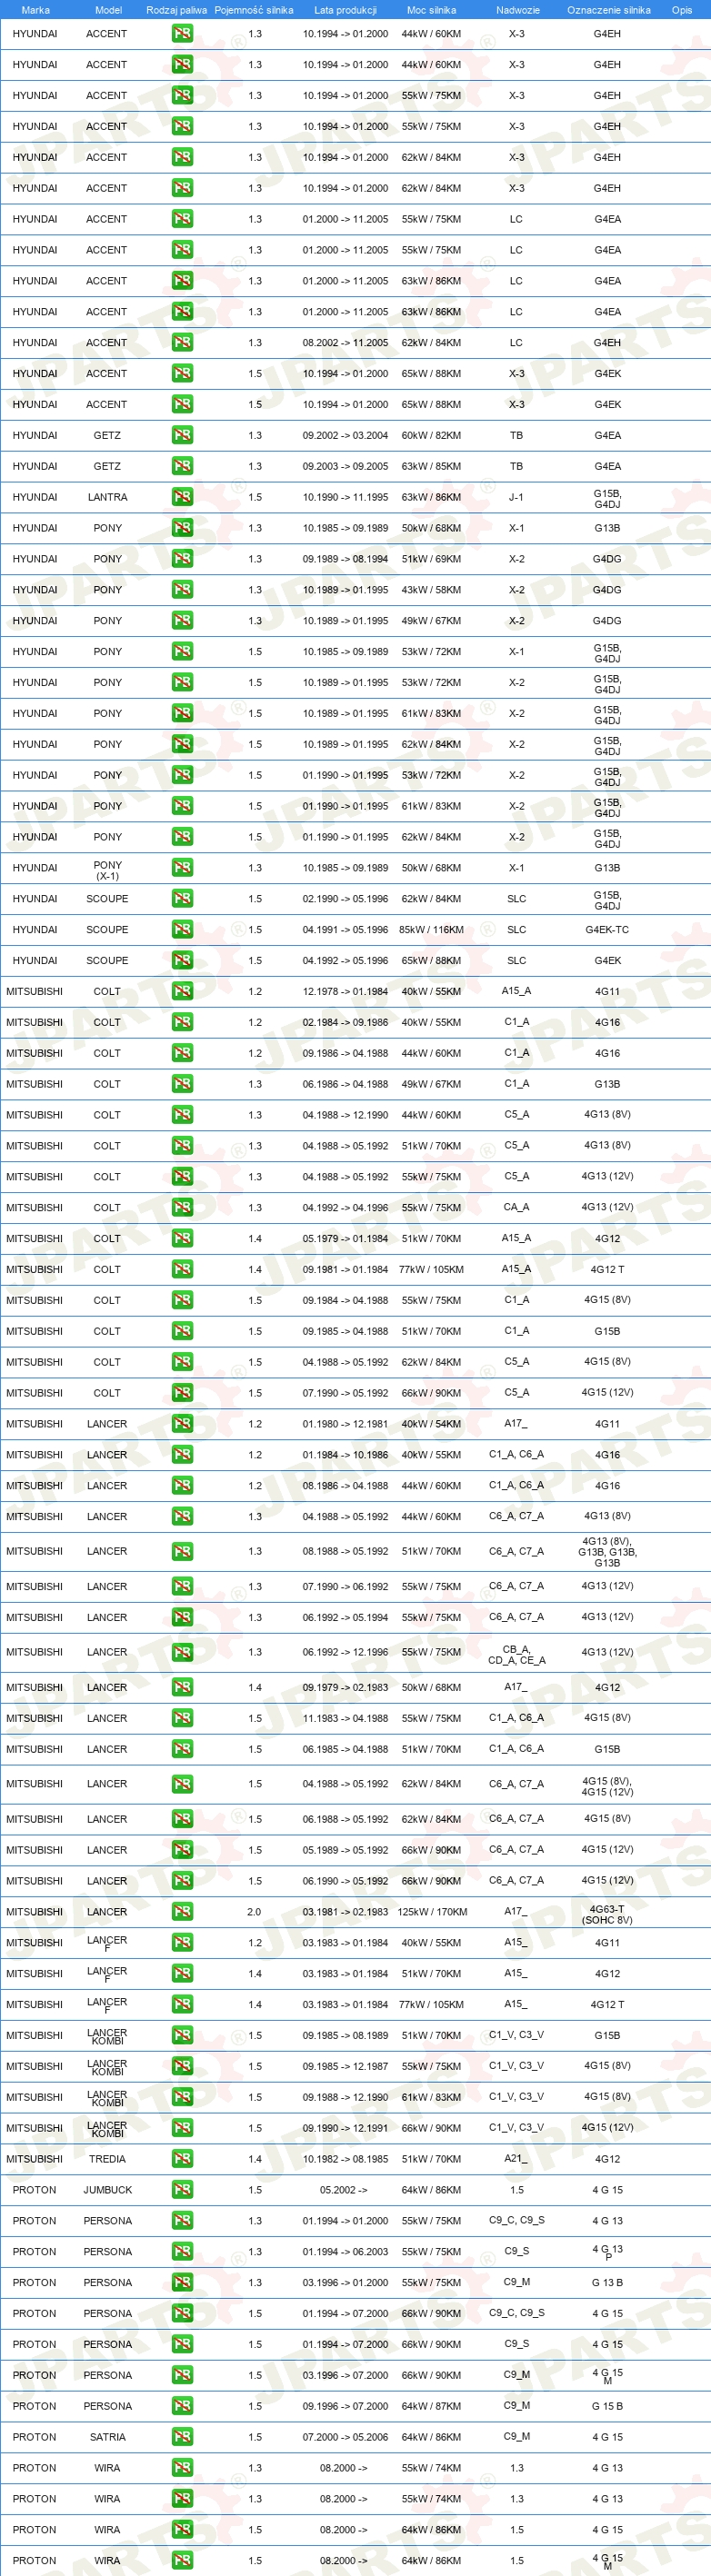Click the fuel icon in the LANCER CB_A, CD_A, CE_A row
The width and height of the screenshot is (711, 2576).
[x=182, y=1653]
